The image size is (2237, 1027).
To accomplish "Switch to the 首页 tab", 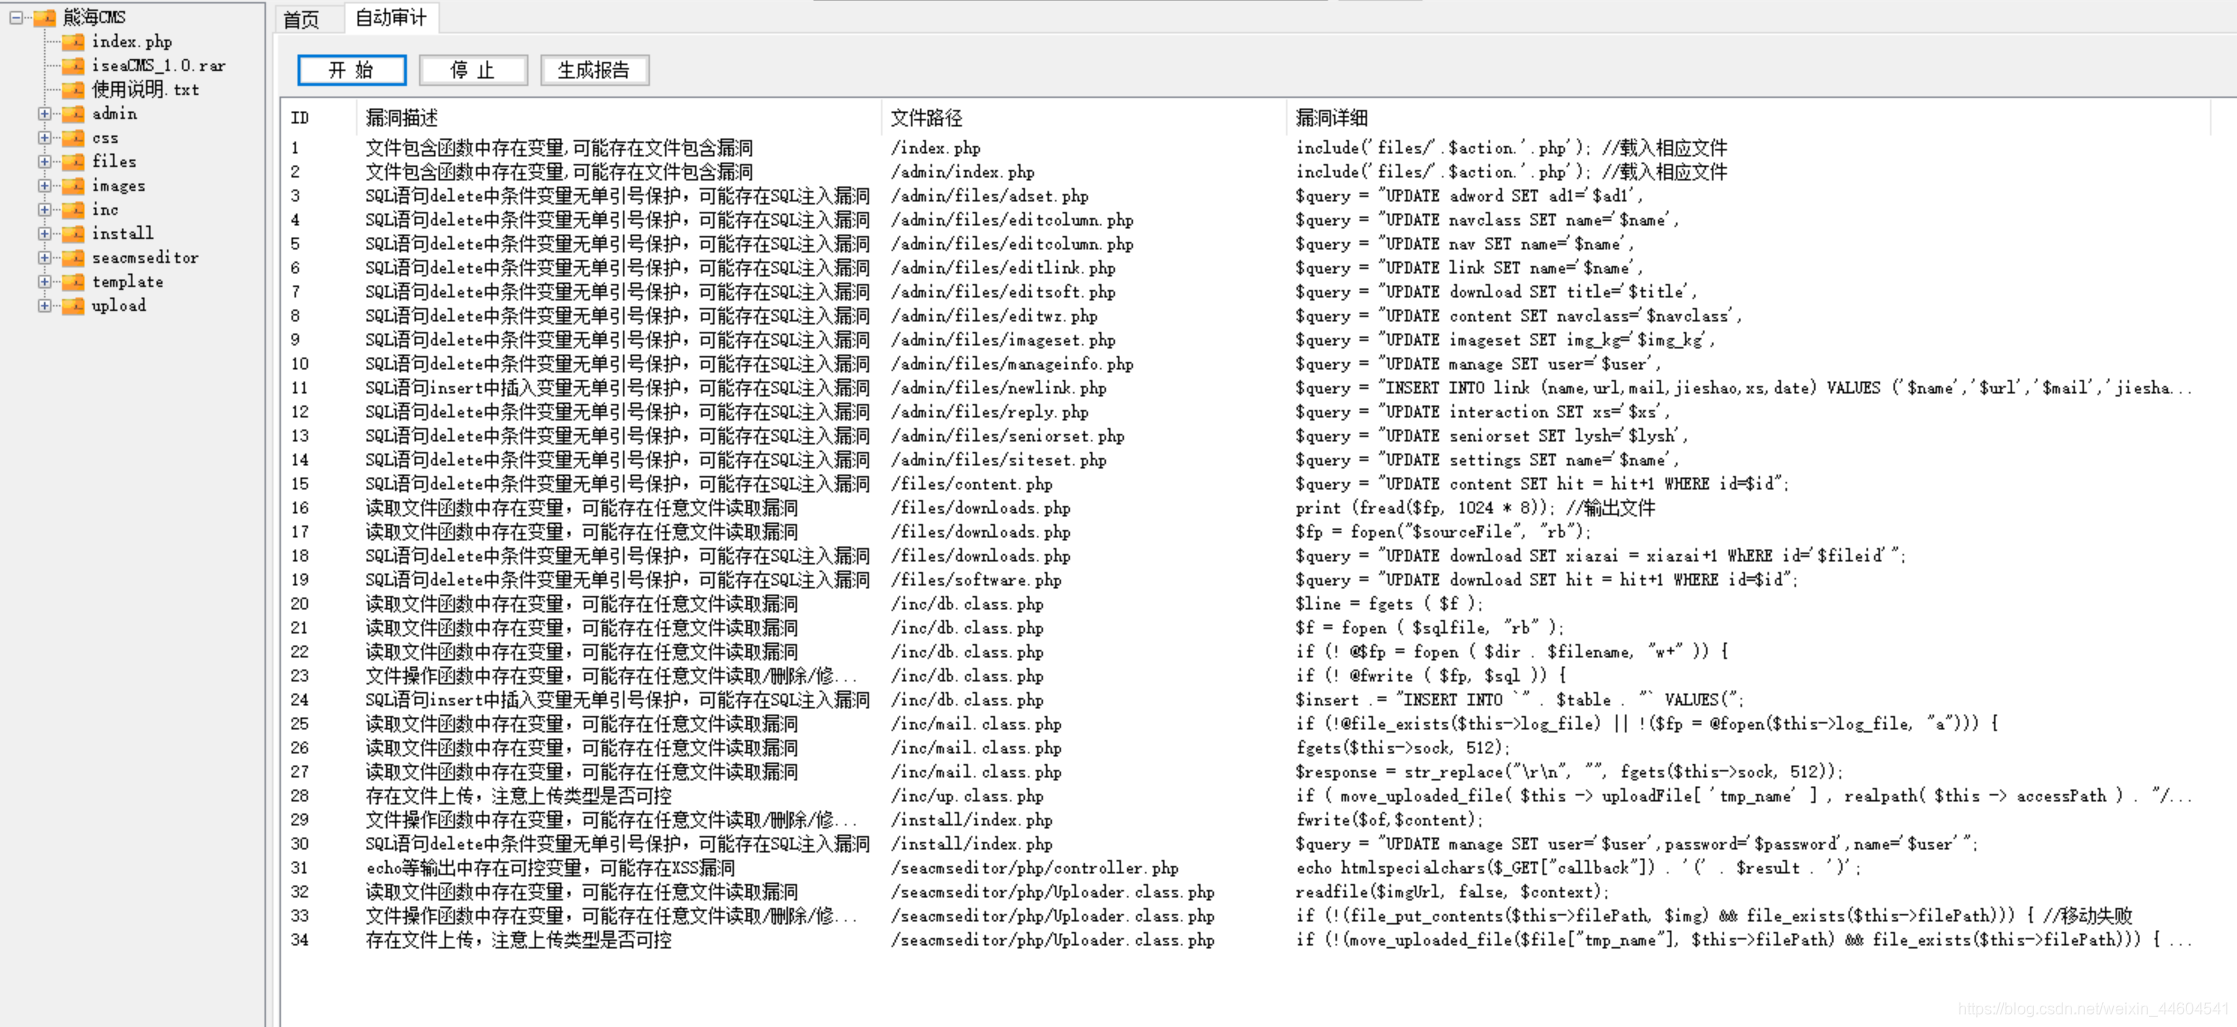I will click(x=302, y=18).
